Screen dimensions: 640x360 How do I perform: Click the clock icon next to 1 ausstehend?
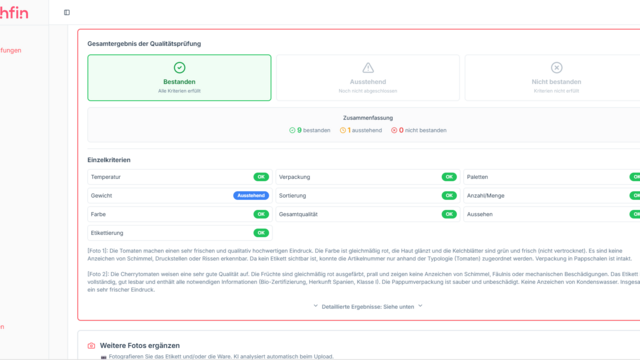pos(343,130)
